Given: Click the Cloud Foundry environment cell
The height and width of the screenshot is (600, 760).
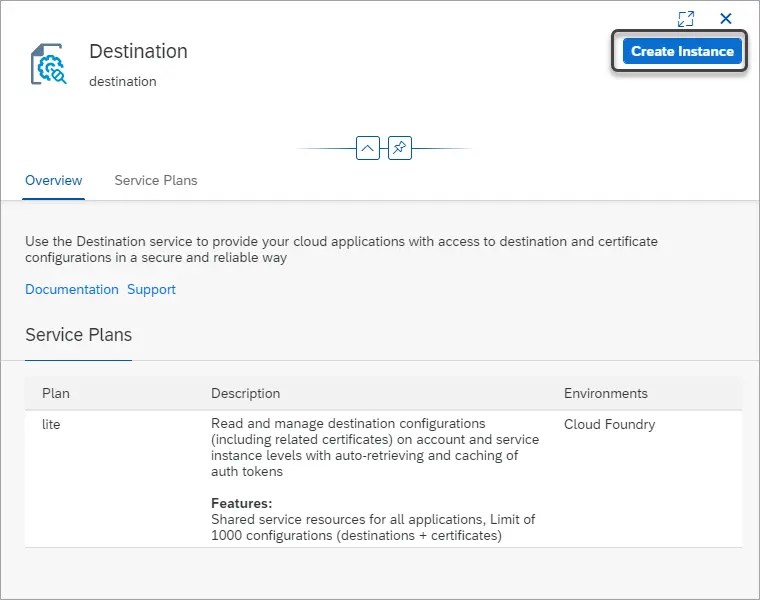Looking at the screenshot, I should tap(609, 424).
